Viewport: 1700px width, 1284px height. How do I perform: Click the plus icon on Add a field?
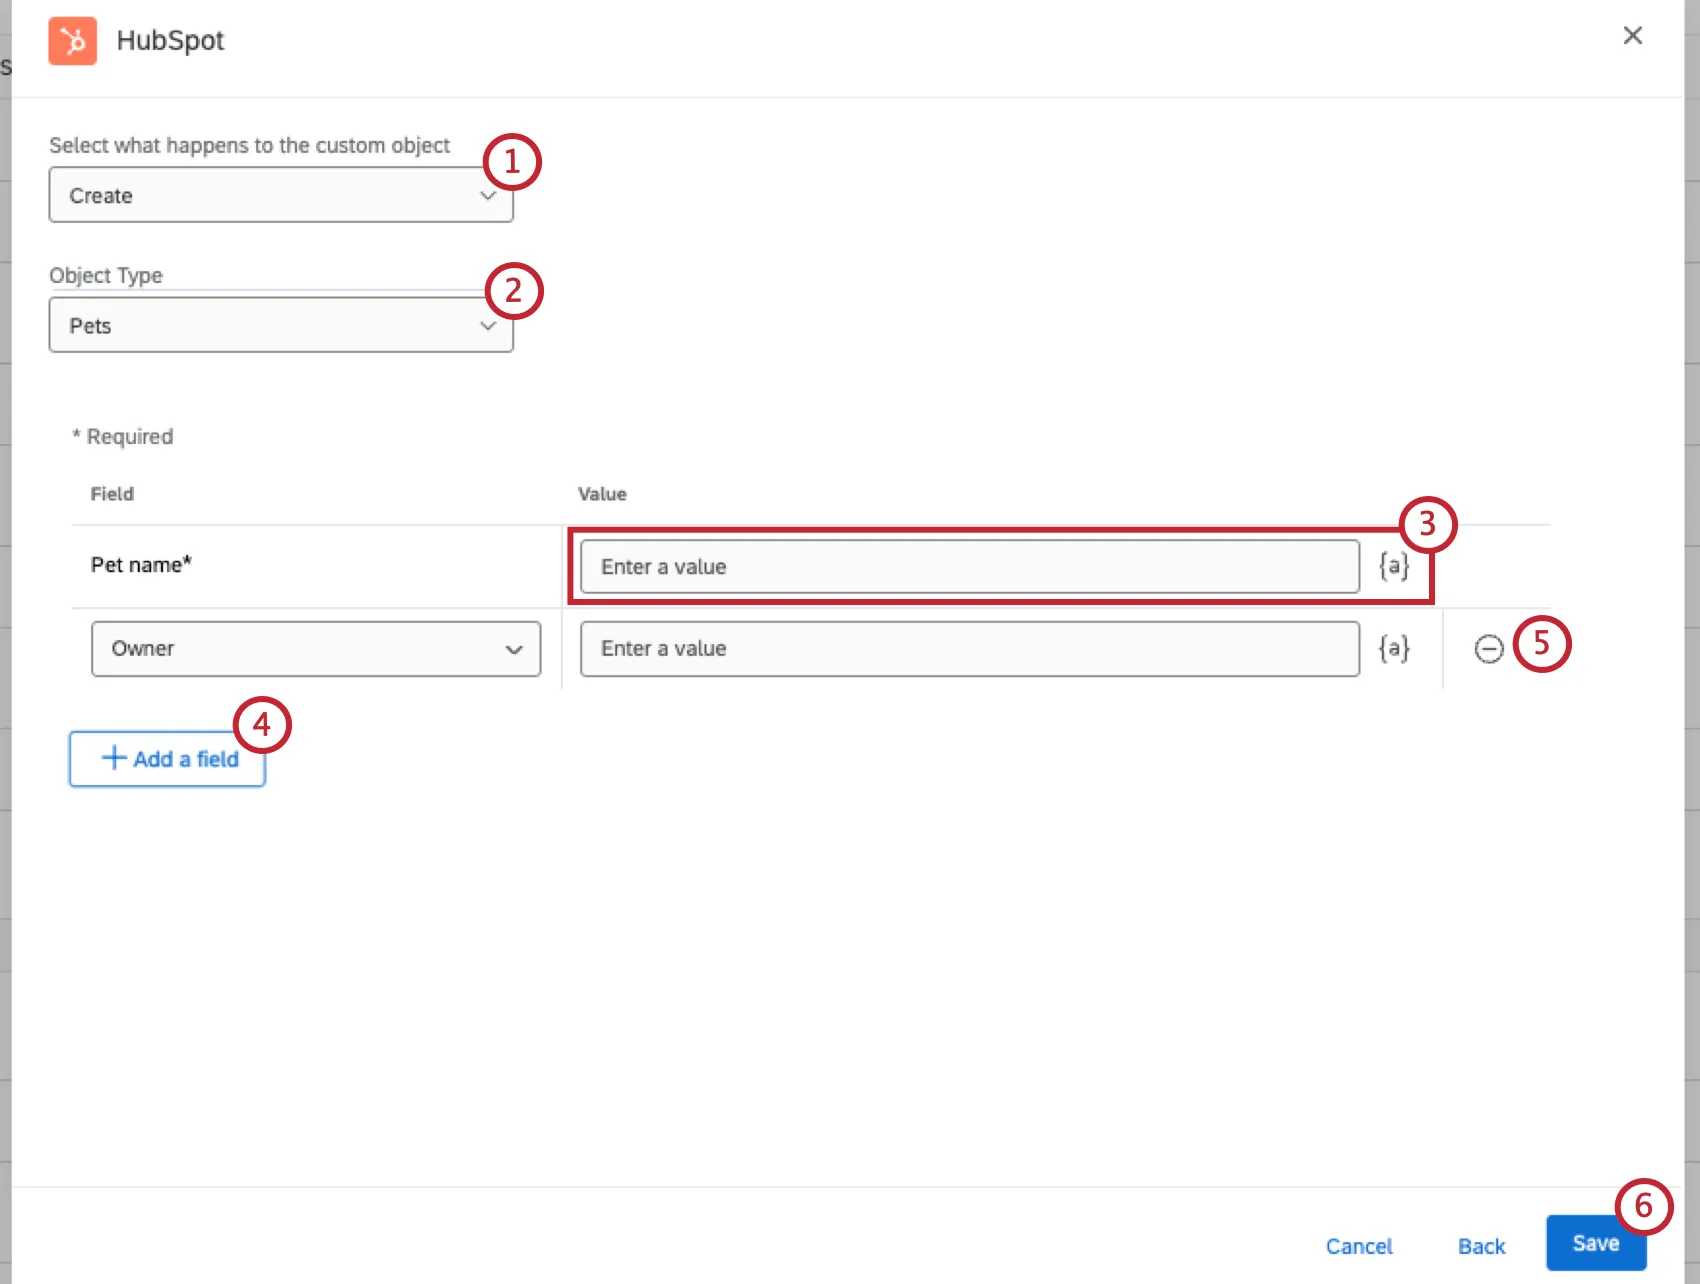113,758
